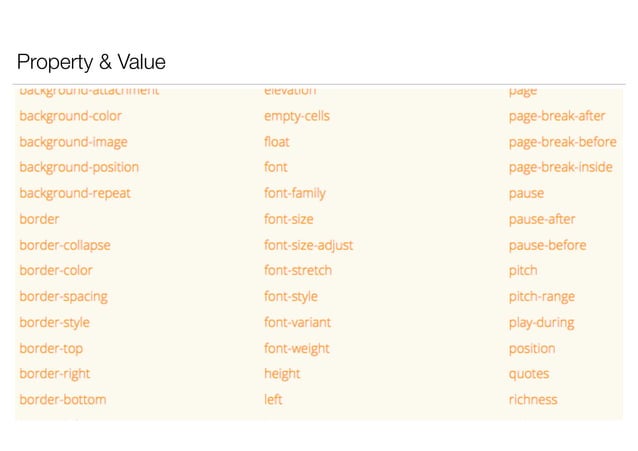638x451 pixels.
Task: Select the page-break-inside link
Action: 560,167
